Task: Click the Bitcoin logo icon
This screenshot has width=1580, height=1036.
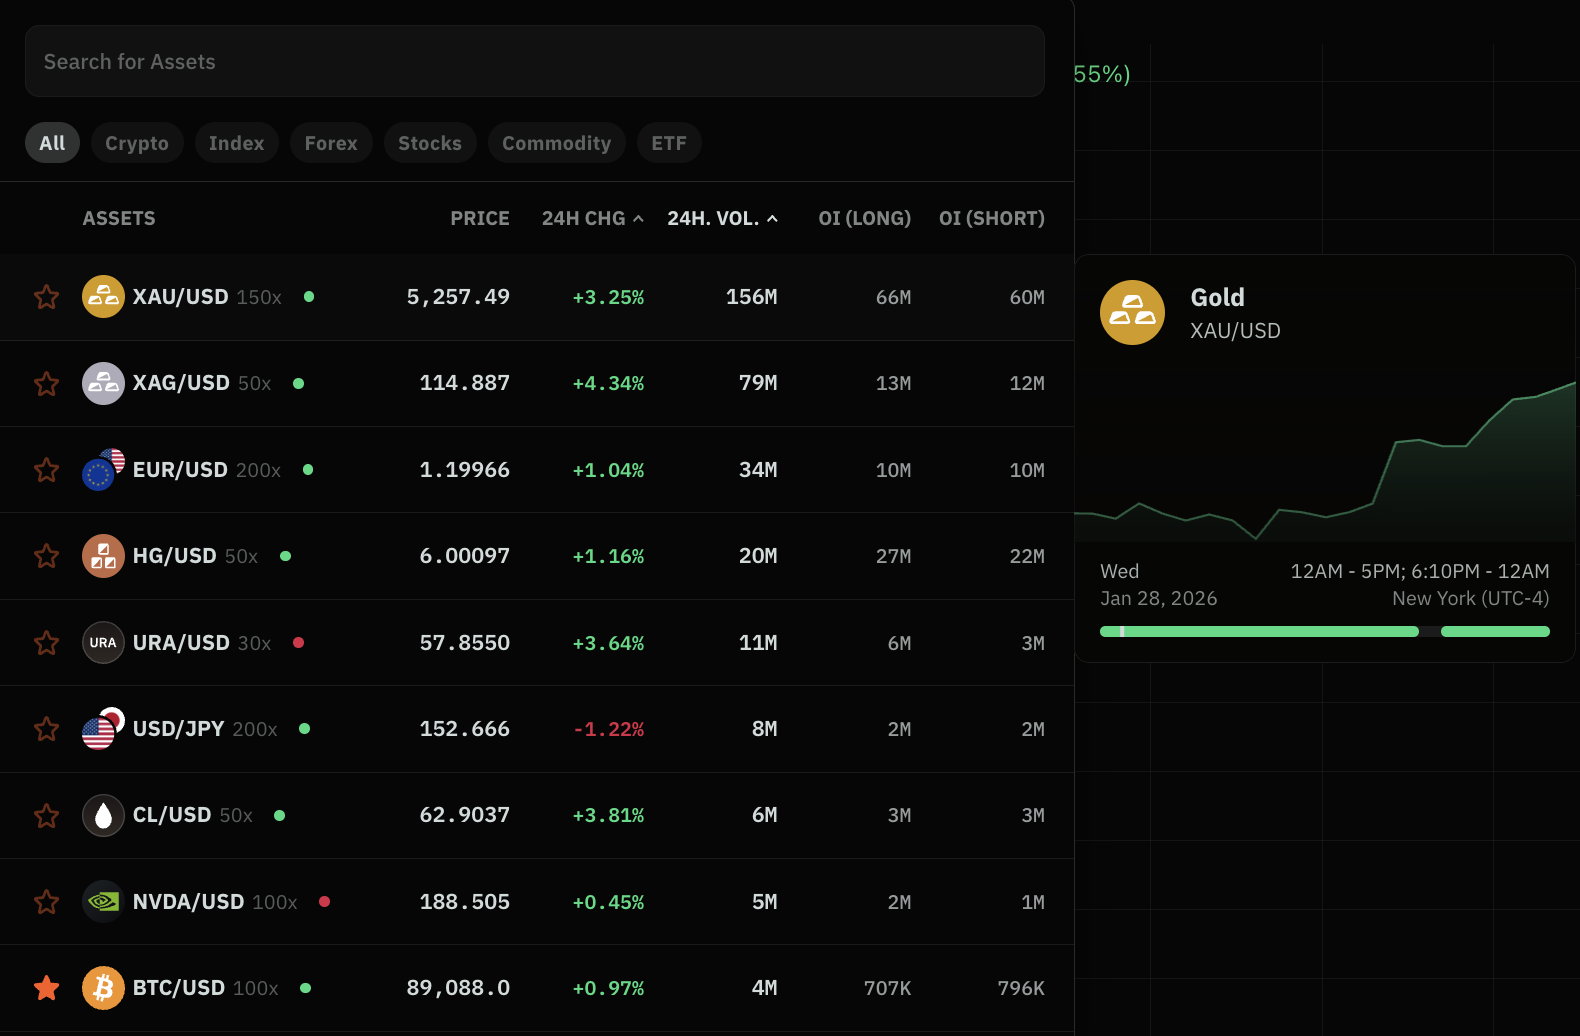Action: click(x=103, y=988)
